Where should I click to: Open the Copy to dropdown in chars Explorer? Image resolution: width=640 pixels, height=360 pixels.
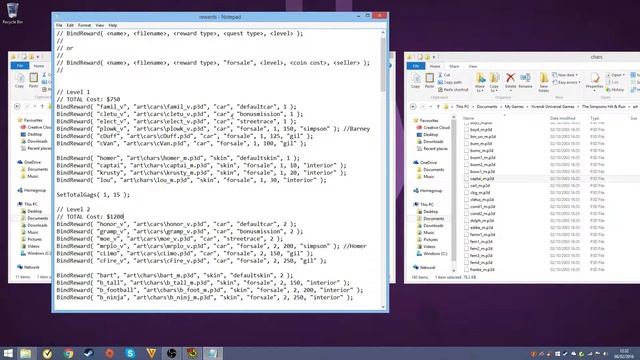(x=494, y=82)
